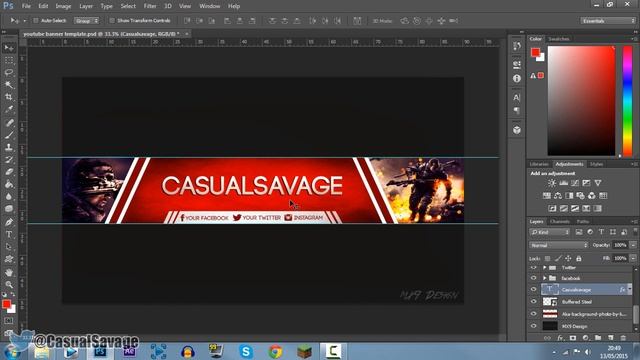The width and height of the screenshot is (640, 360).
Task: Click the Opacity percentage field
Action: 620,245
